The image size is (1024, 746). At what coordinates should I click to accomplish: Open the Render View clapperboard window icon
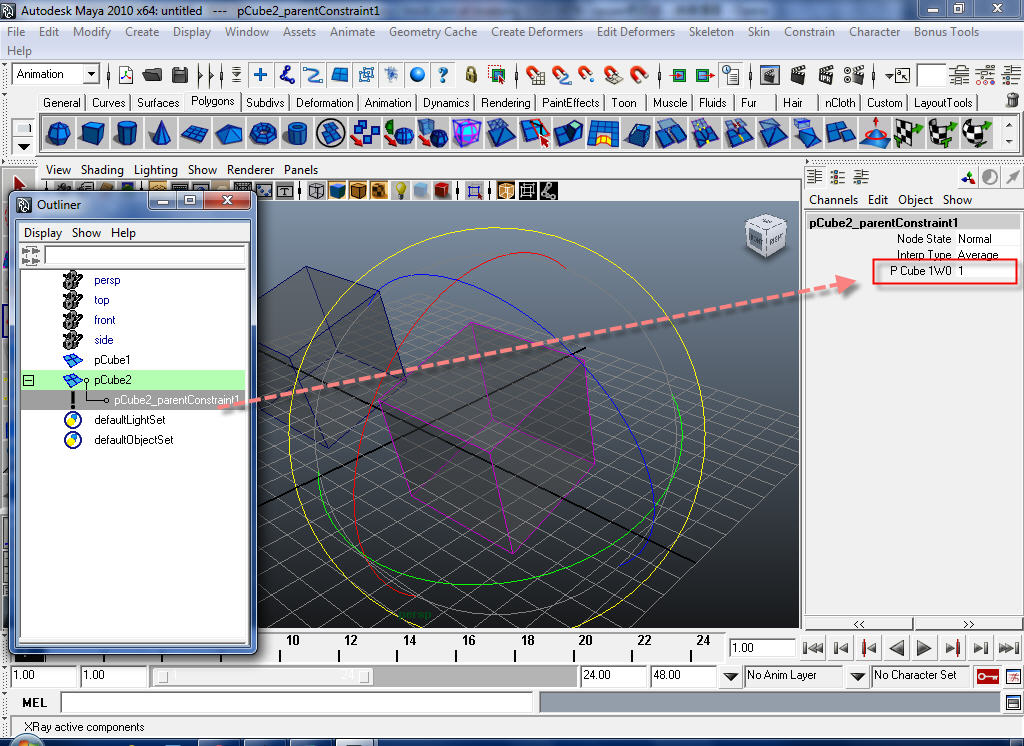coord(770,75)
